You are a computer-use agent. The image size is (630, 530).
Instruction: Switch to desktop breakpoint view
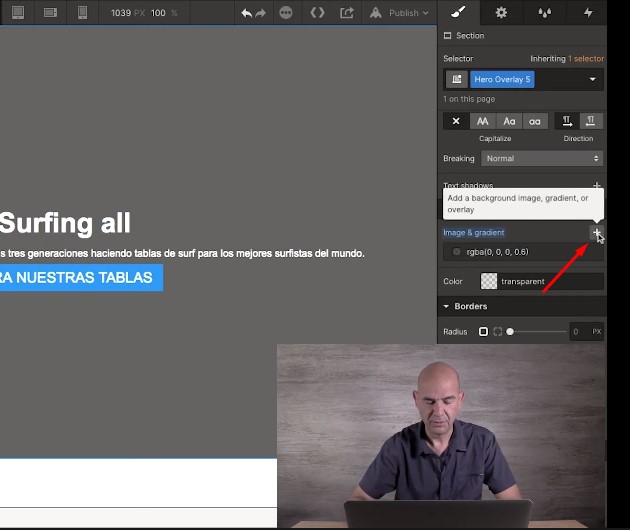tap(18, 13)
